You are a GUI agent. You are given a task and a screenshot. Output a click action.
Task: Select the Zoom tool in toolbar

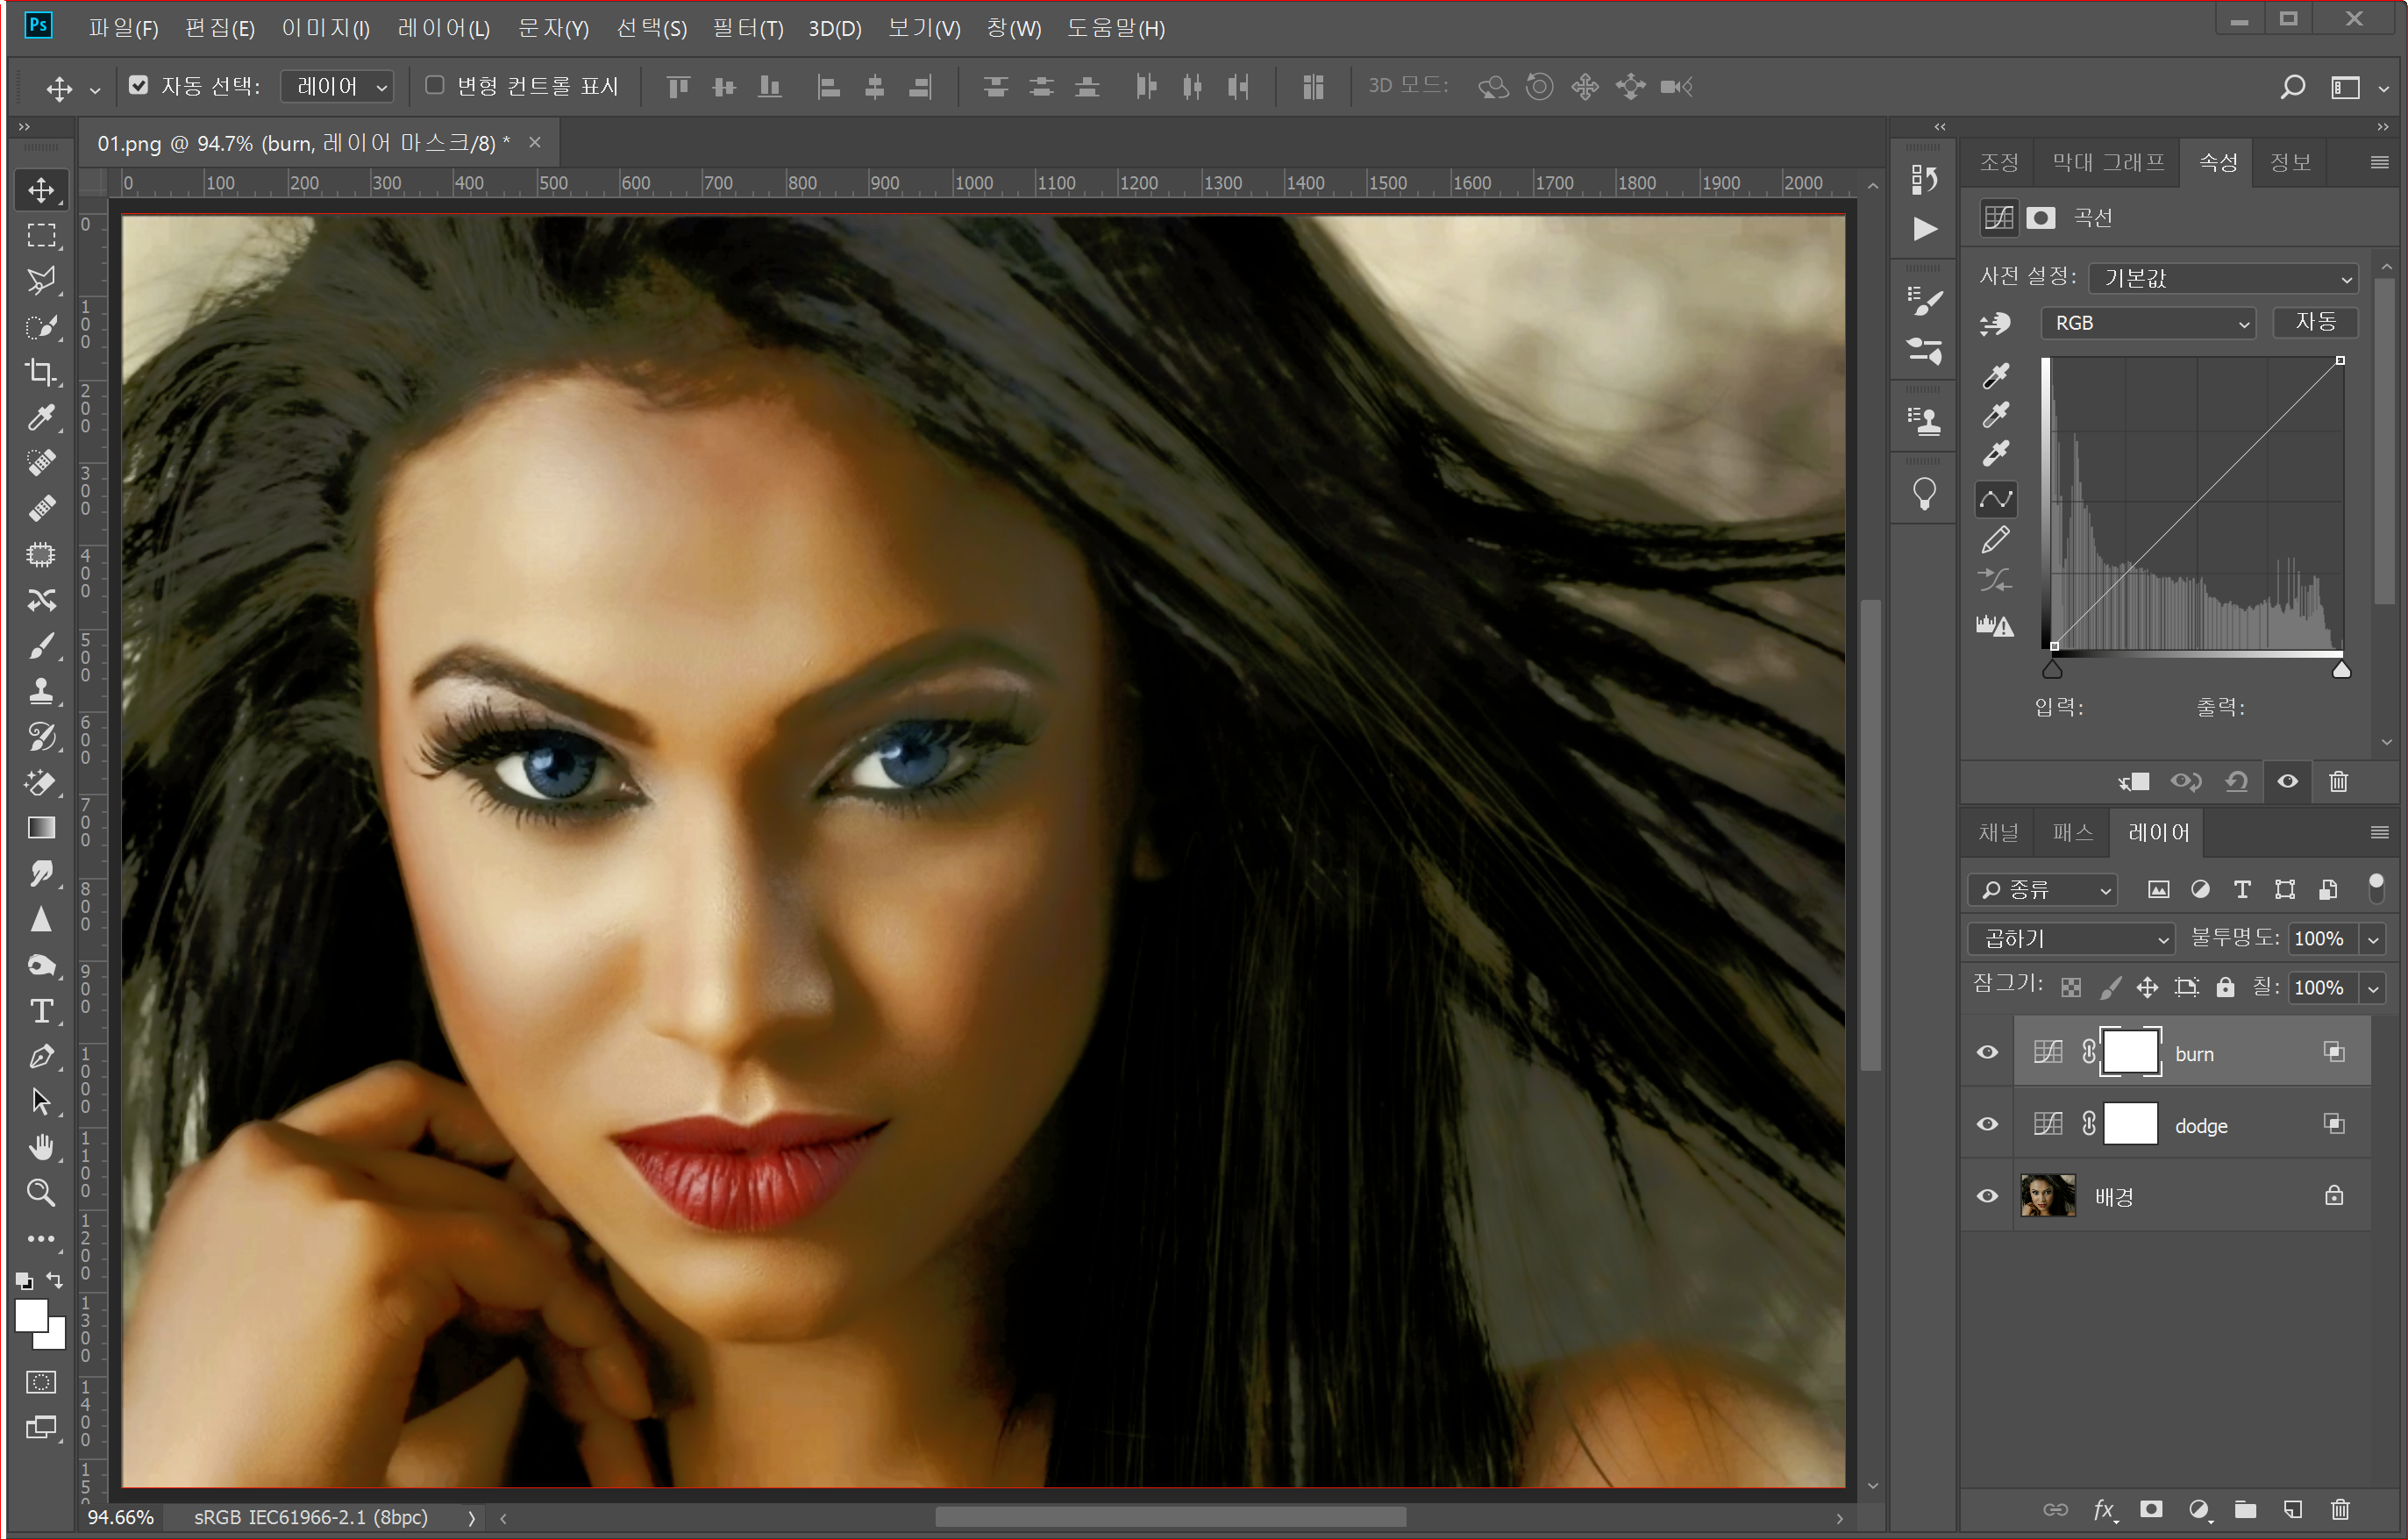[41, 1192]
